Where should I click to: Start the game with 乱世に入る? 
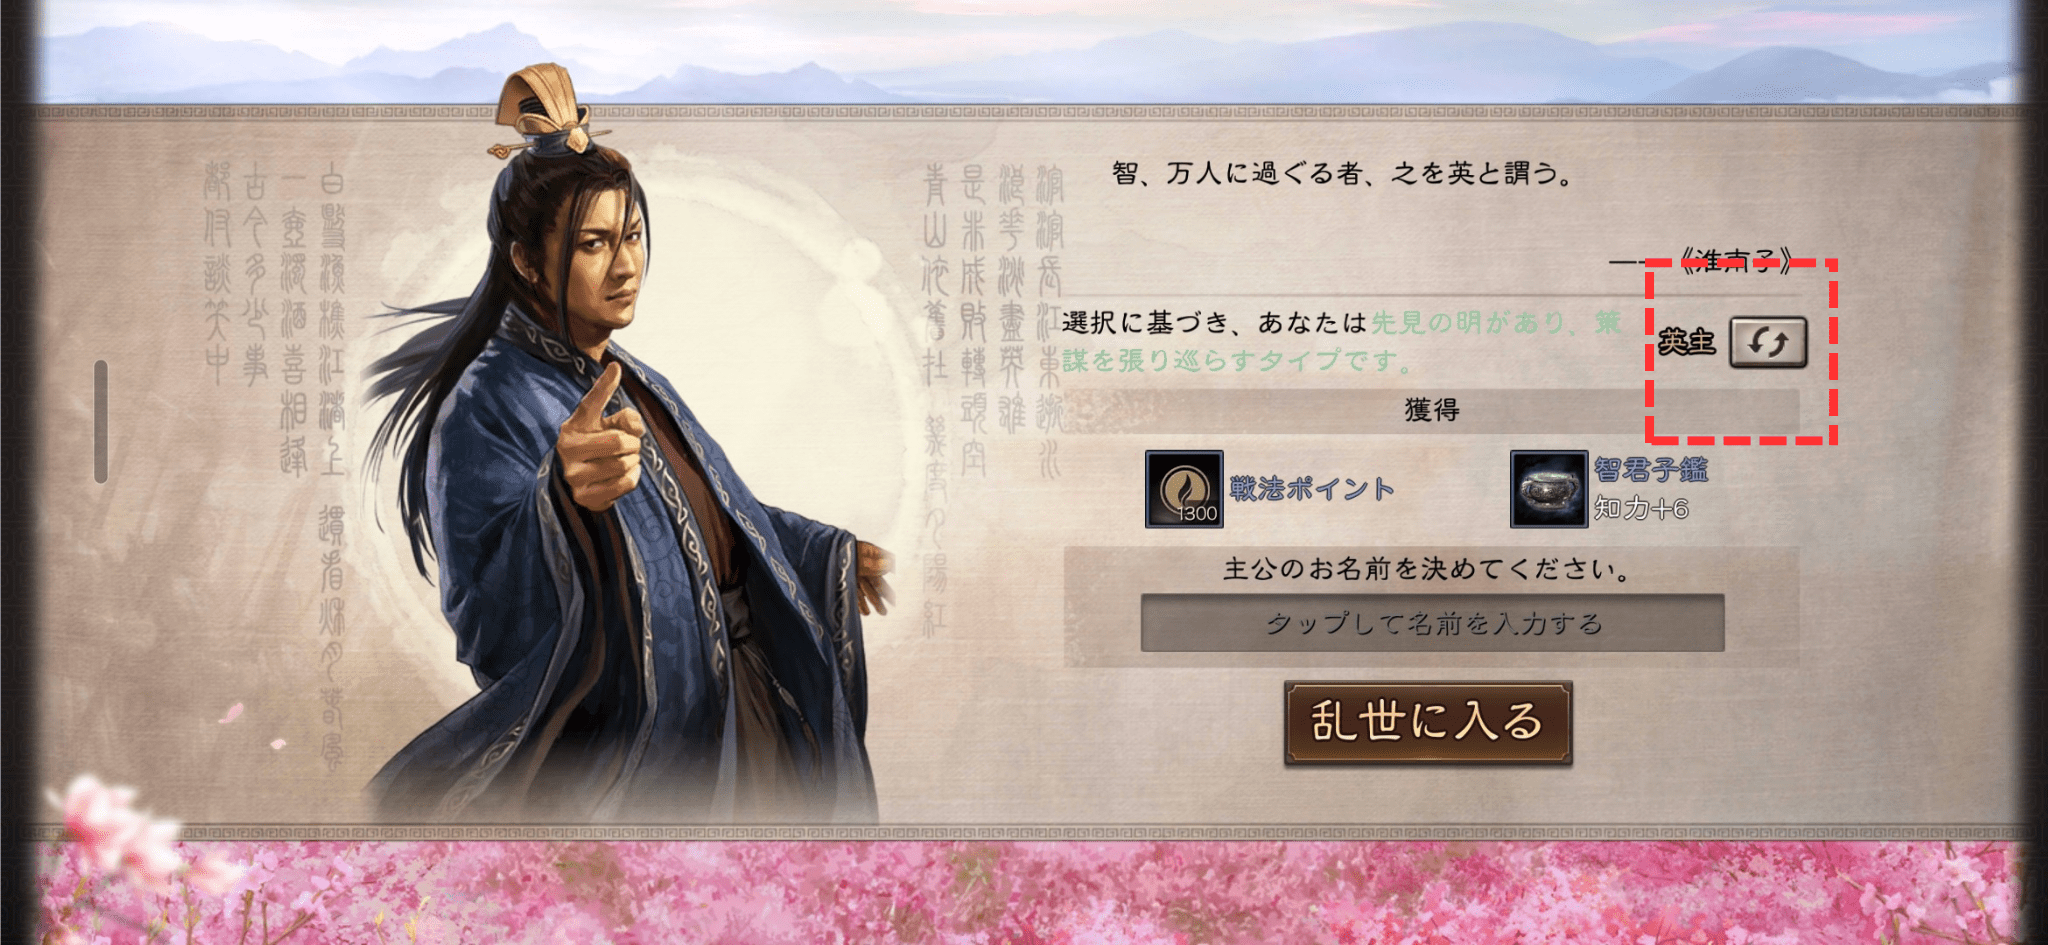click(1428, 722)
